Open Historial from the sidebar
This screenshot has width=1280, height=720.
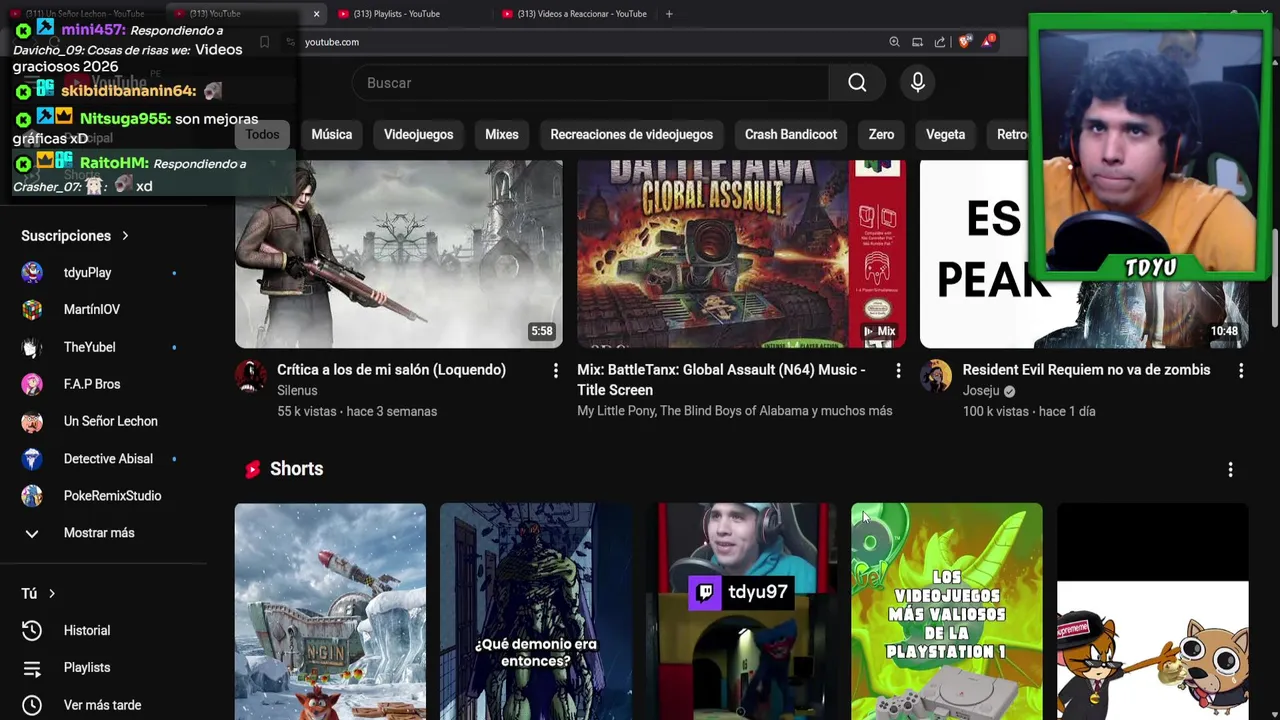pyautogui.click(x=86, y=631)
